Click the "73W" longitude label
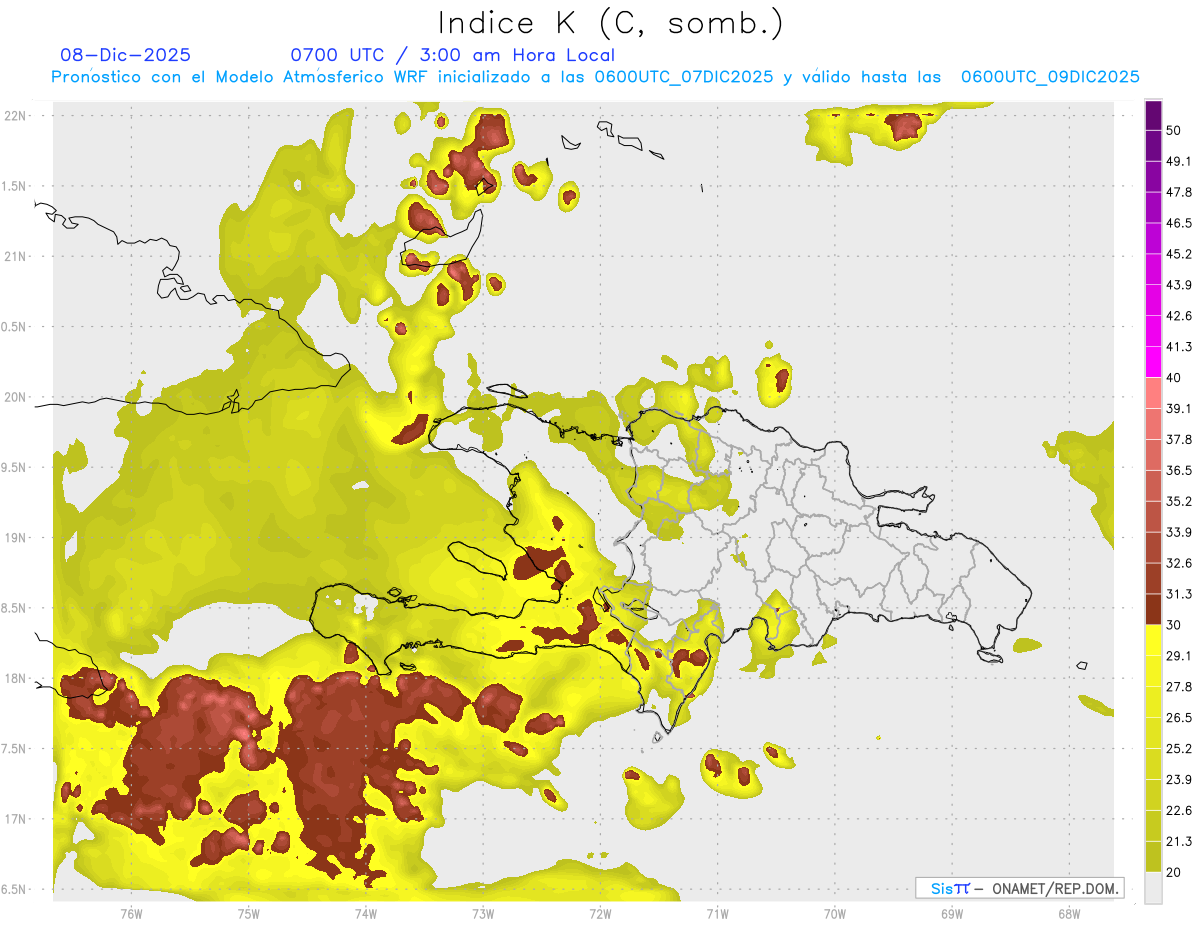Viewport: 1200px width, 927px height. click(483, 914)
